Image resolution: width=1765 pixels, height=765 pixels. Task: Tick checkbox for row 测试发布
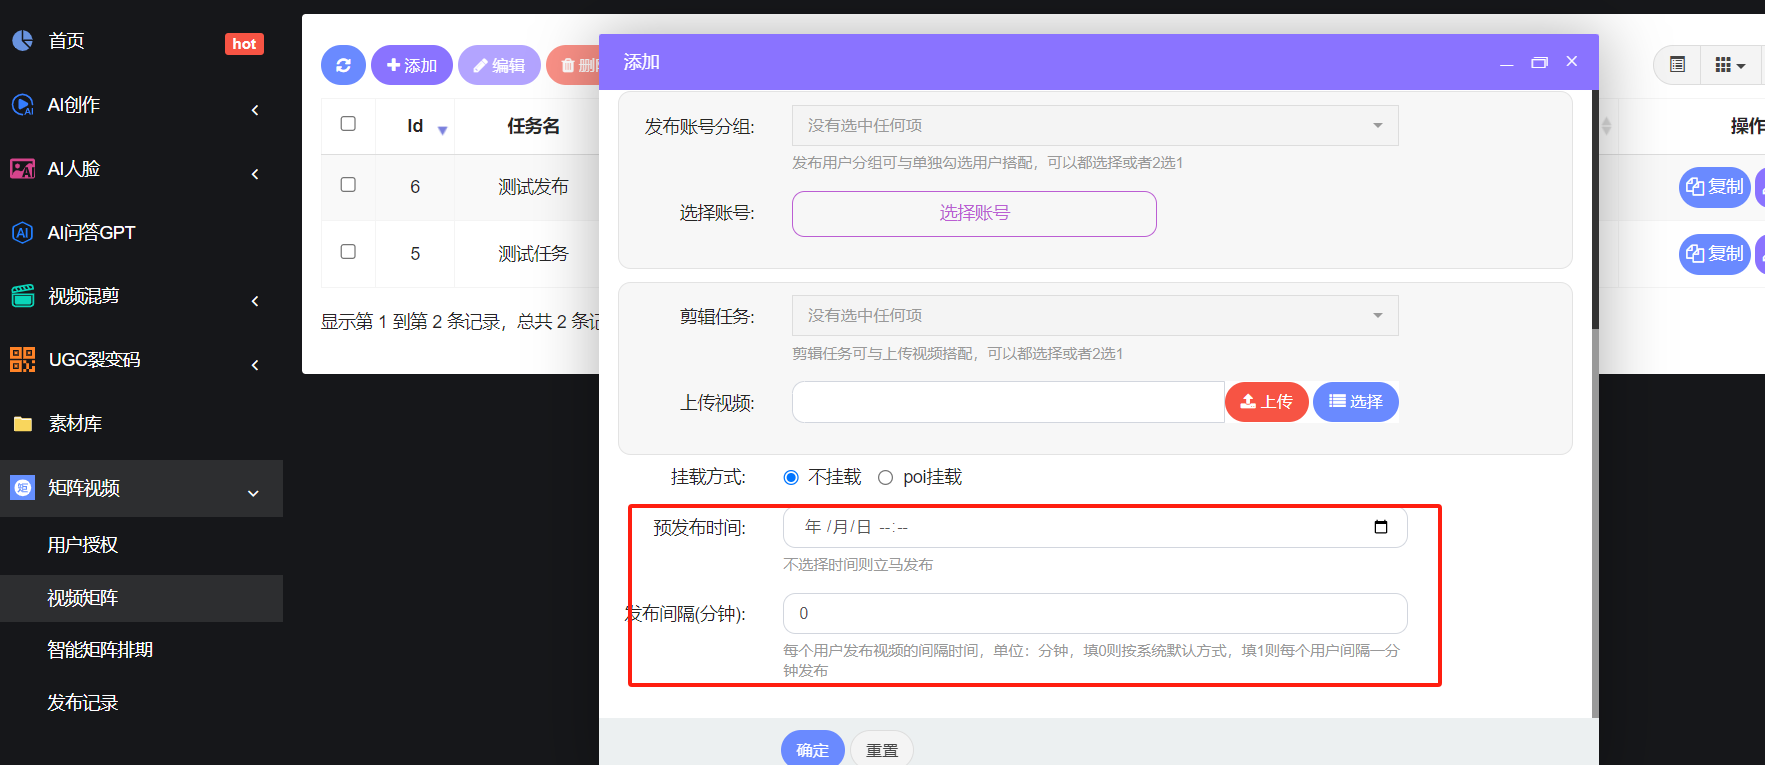point(348,185)
